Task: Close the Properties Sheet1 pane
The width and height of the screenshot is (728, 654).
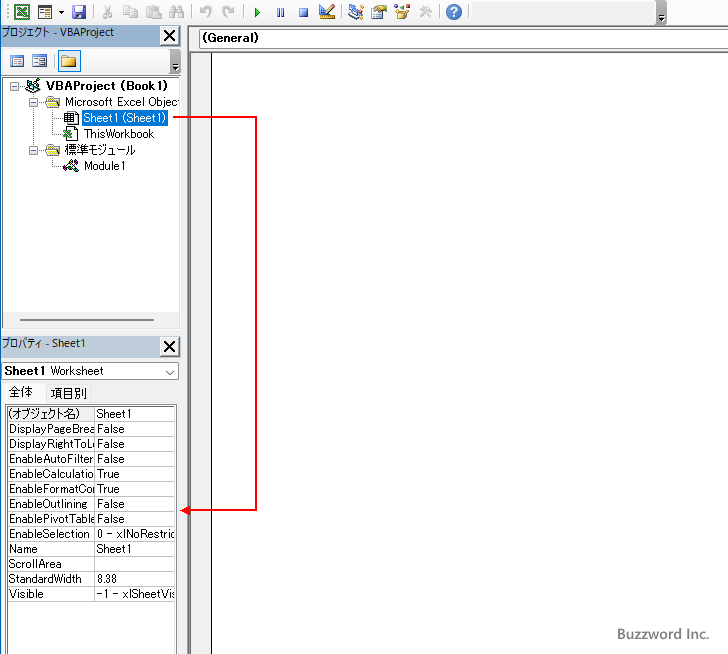Action: point(170,347)
